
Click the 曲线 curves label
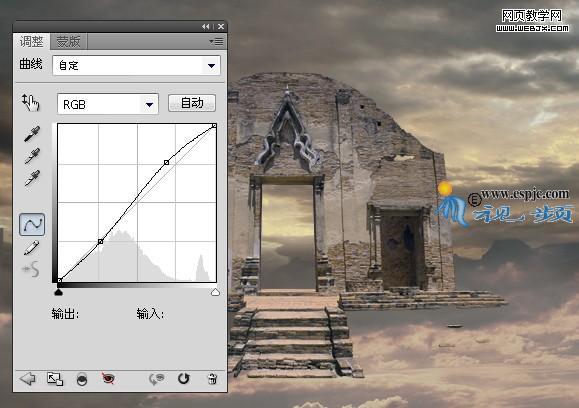pyautogui.click(x=31, y=64)
